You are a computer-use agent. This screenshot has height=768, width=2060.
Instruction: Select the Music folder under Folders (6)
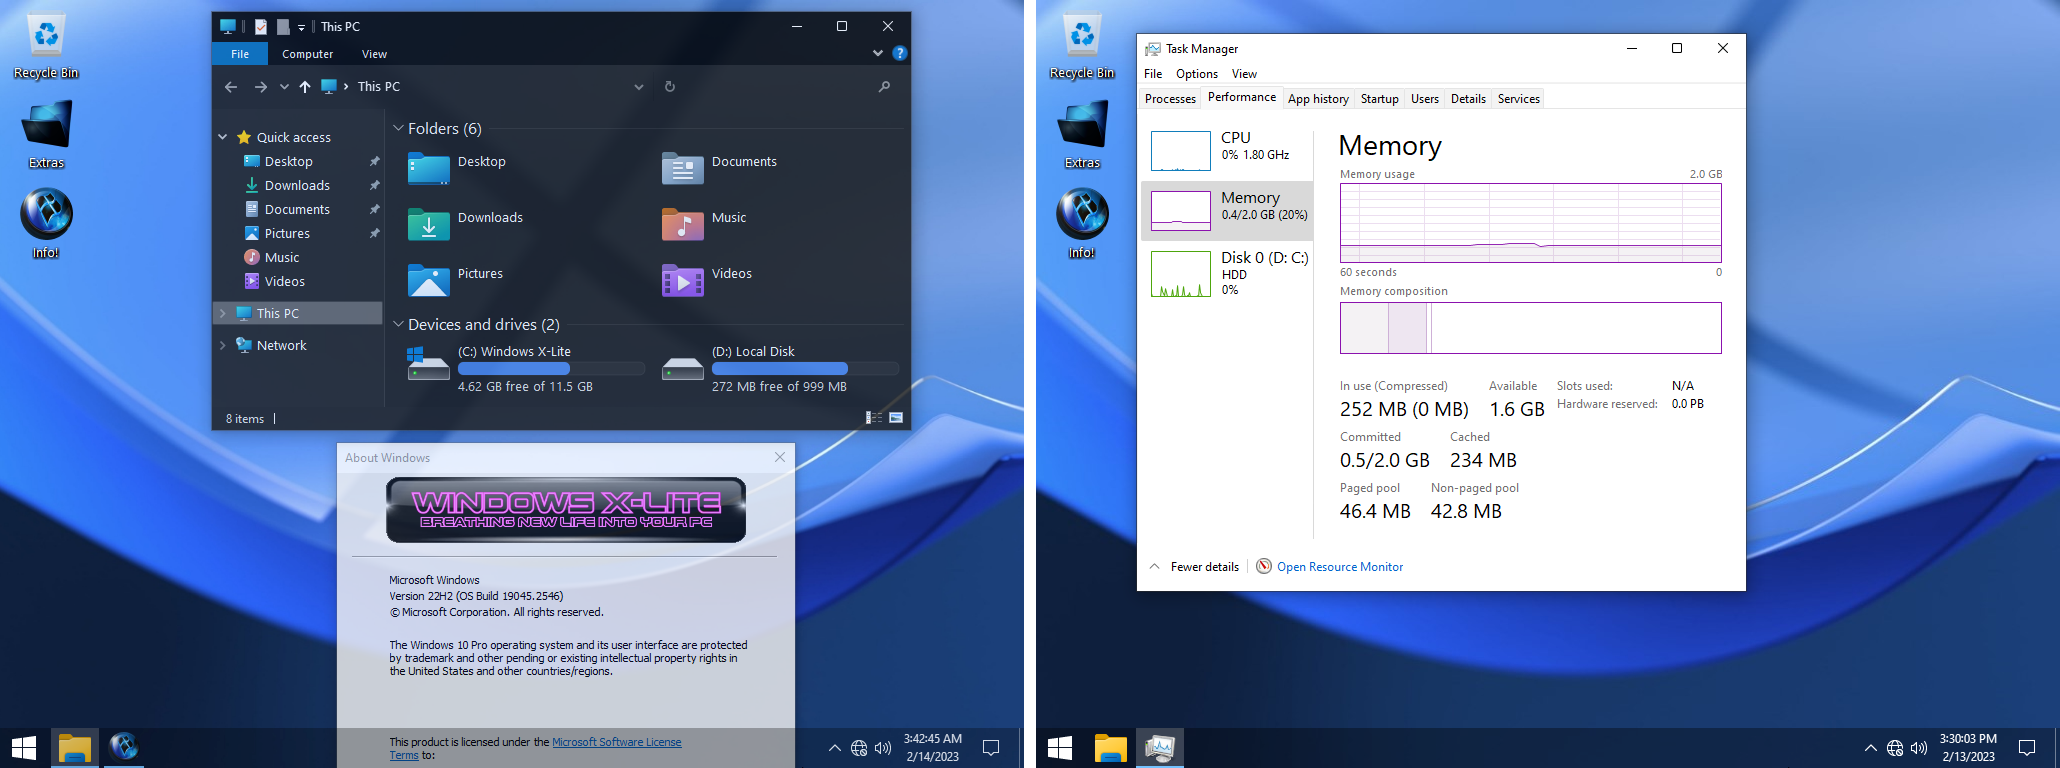(x=704, y=224)
